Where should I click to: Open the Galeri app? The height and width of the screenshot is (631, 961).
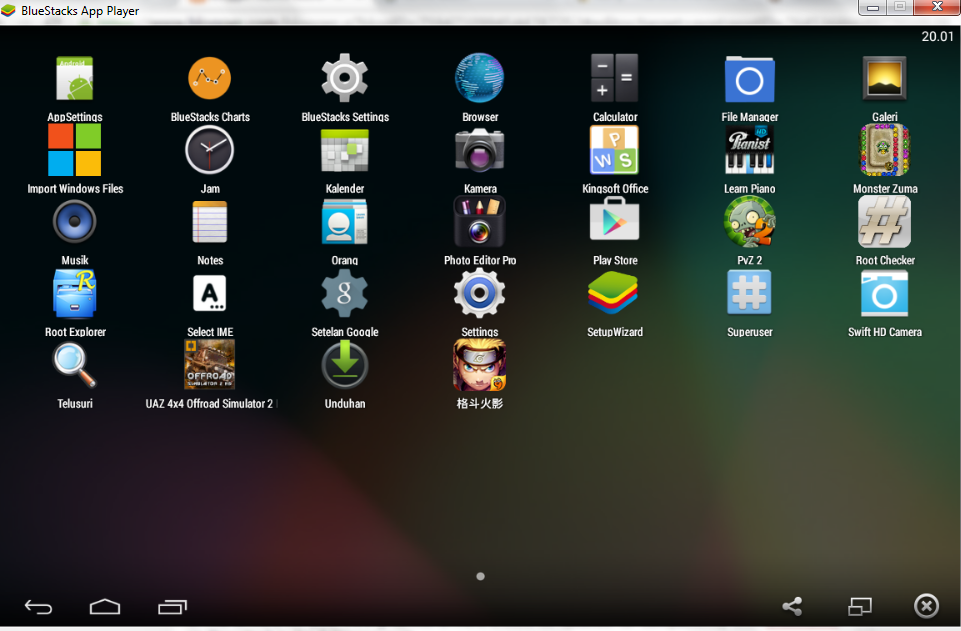point(884,78)
